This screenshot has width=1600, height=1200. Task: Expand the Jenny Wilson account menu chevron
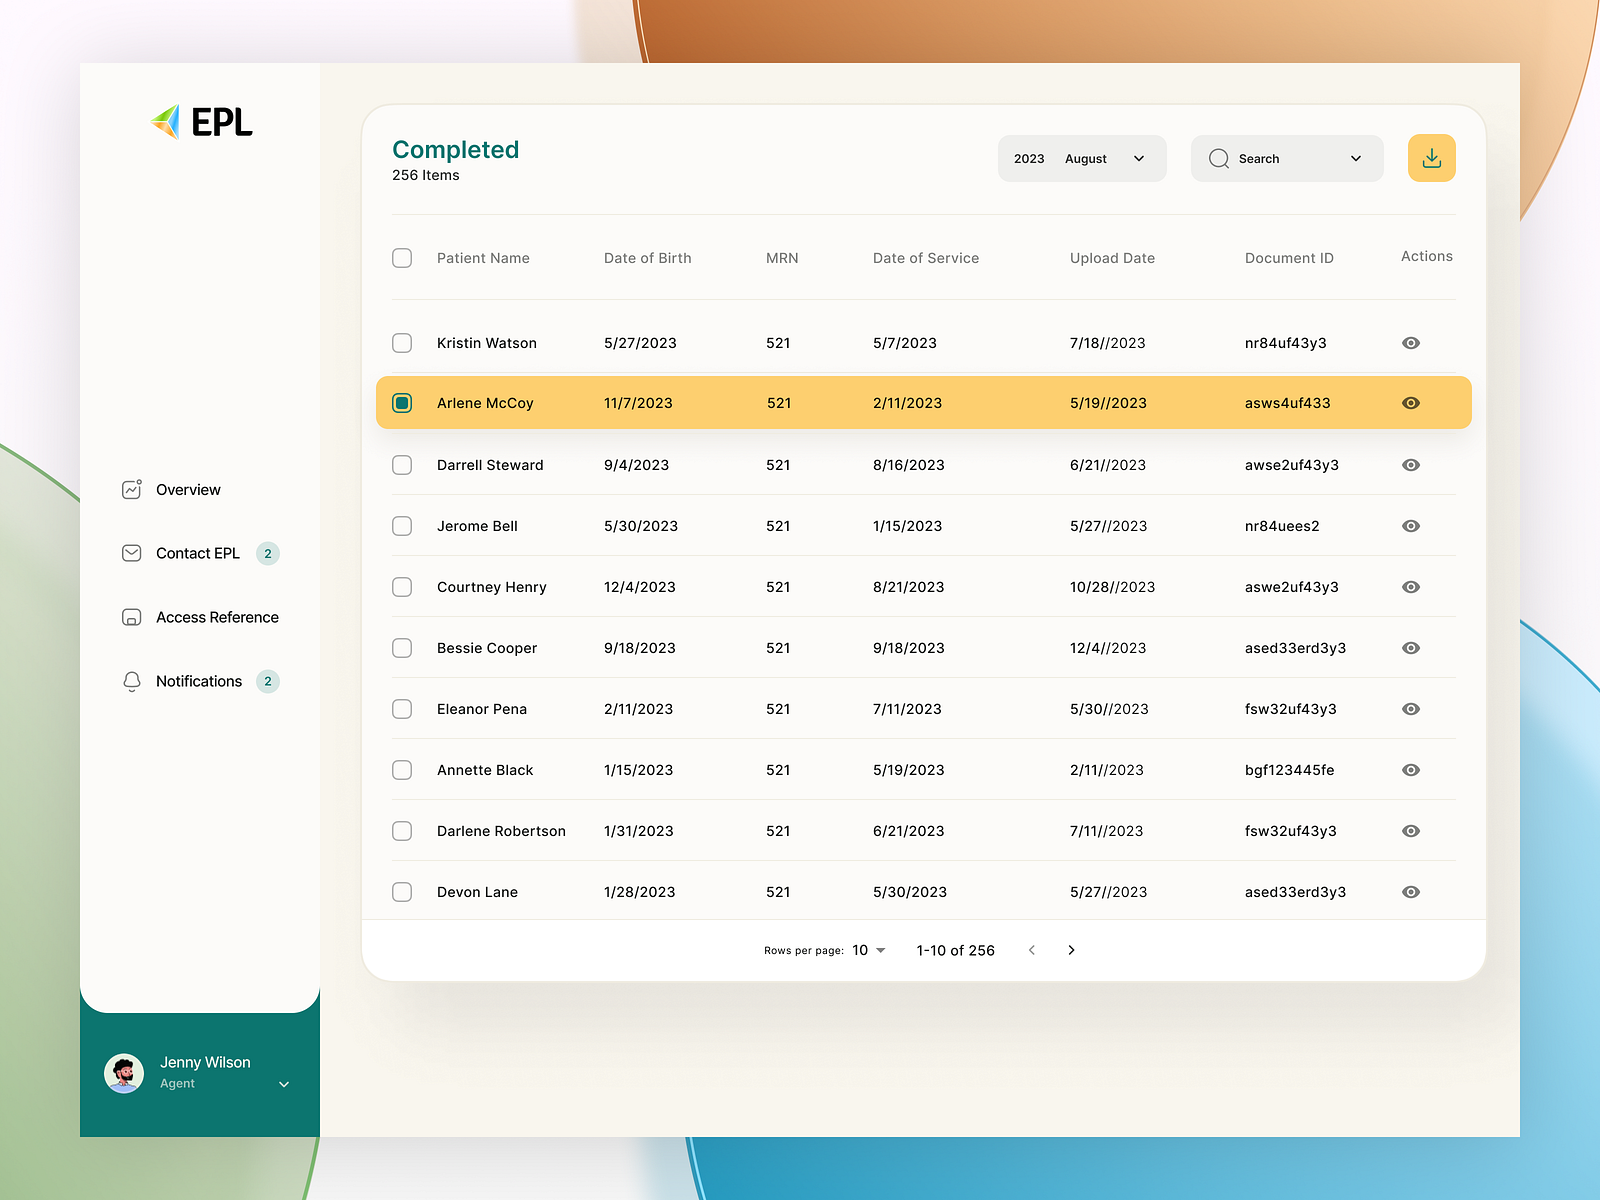pos(284,1084)
